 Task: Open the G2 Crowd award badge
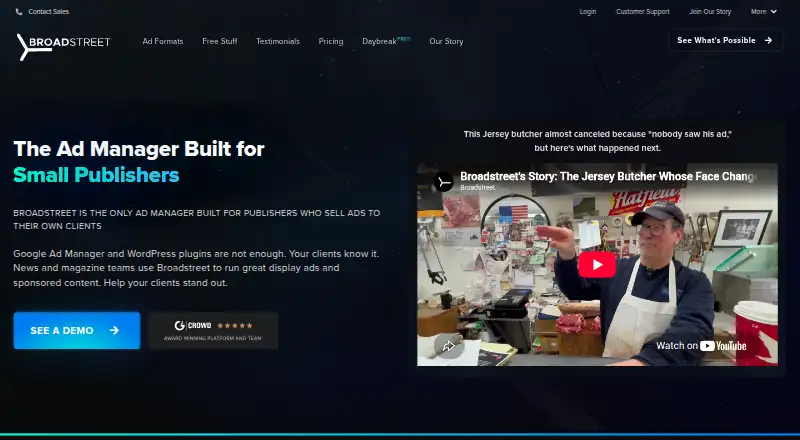point(213,330)
